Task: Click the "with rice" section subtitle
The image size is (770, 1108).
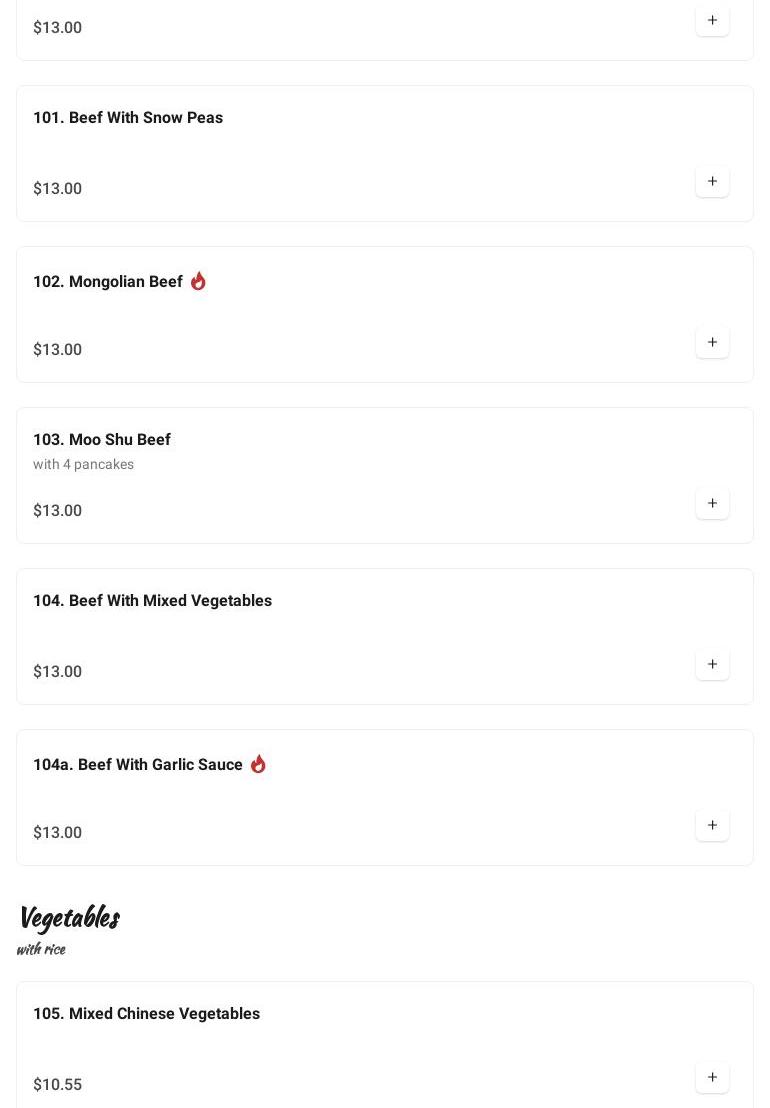Action: point(41,949)
